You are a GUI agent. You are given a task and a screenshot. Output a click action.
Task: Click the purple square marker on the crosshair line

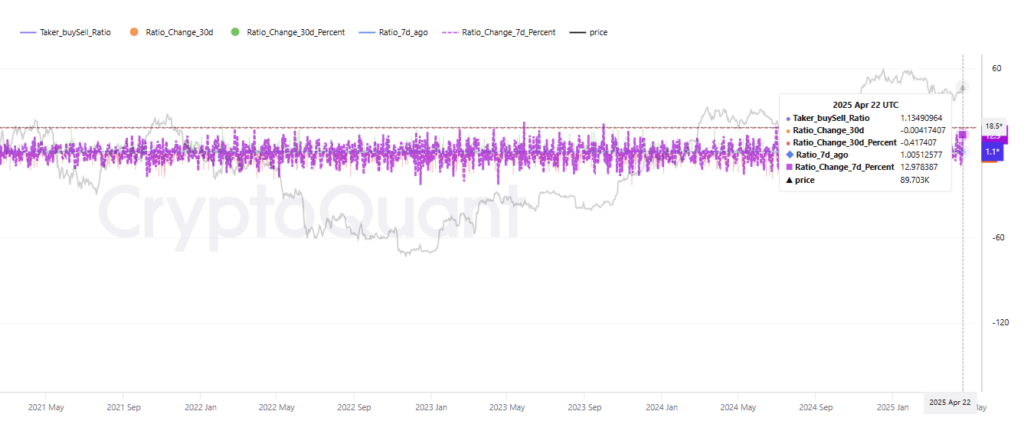point(962,134)
